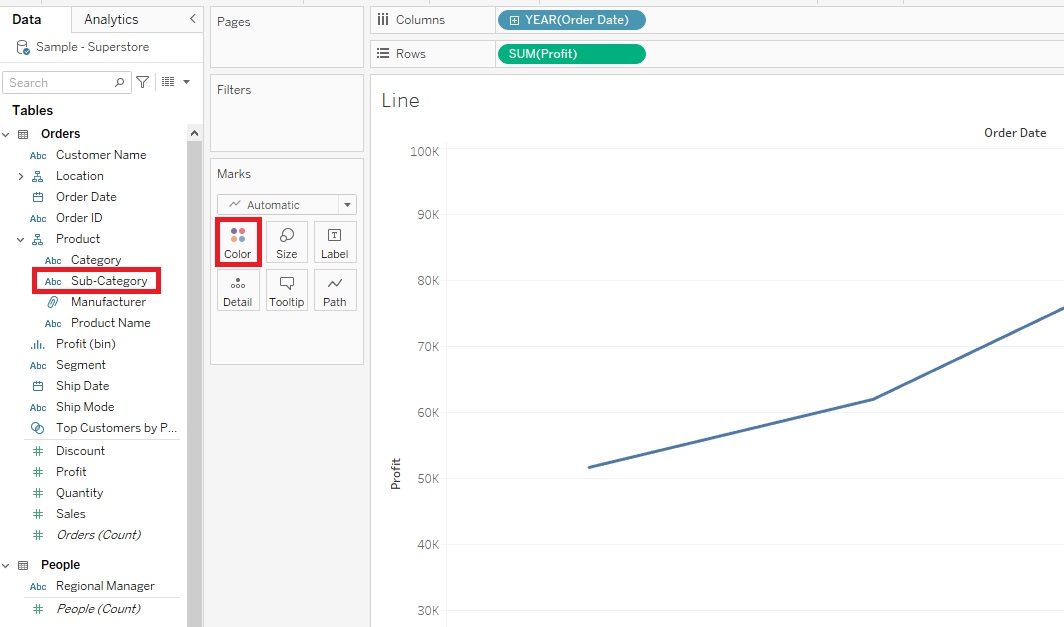Click the Pages shelf label
This screenshot has width=1064, height=627.
(233, 22)
